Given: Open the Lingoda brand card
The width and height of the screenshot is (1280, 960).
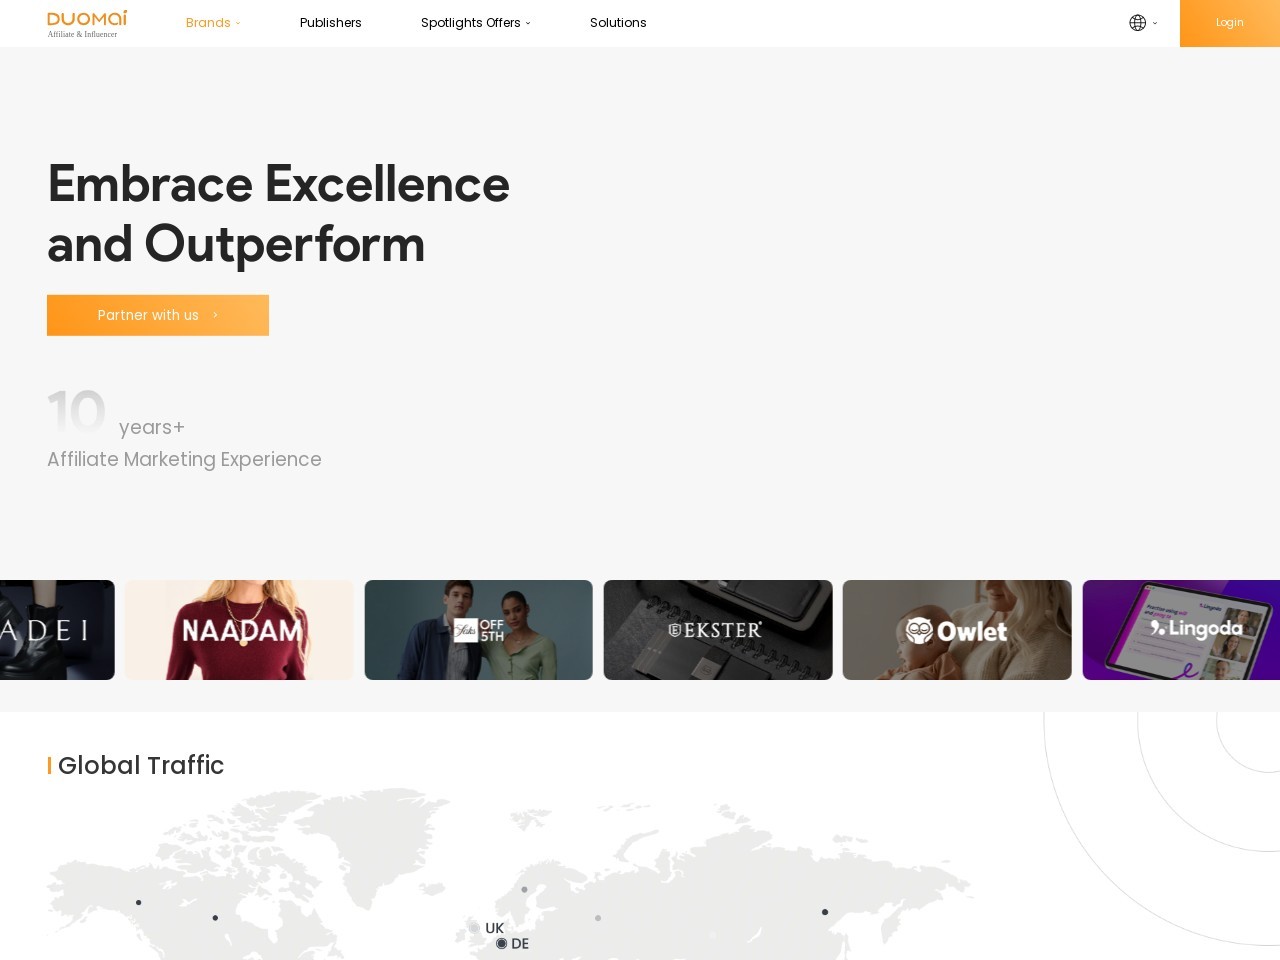Looking at the screenshot, I should pos(1180,630).
